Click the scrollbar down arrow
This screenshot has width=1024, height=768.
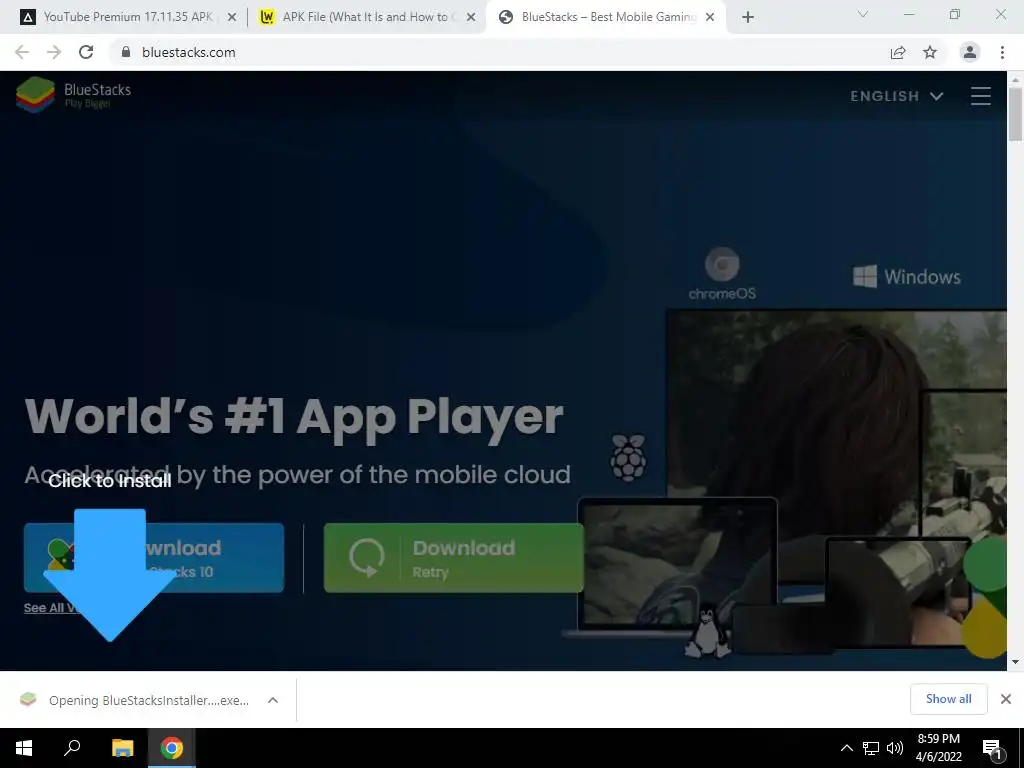[x=1015, y=662]
